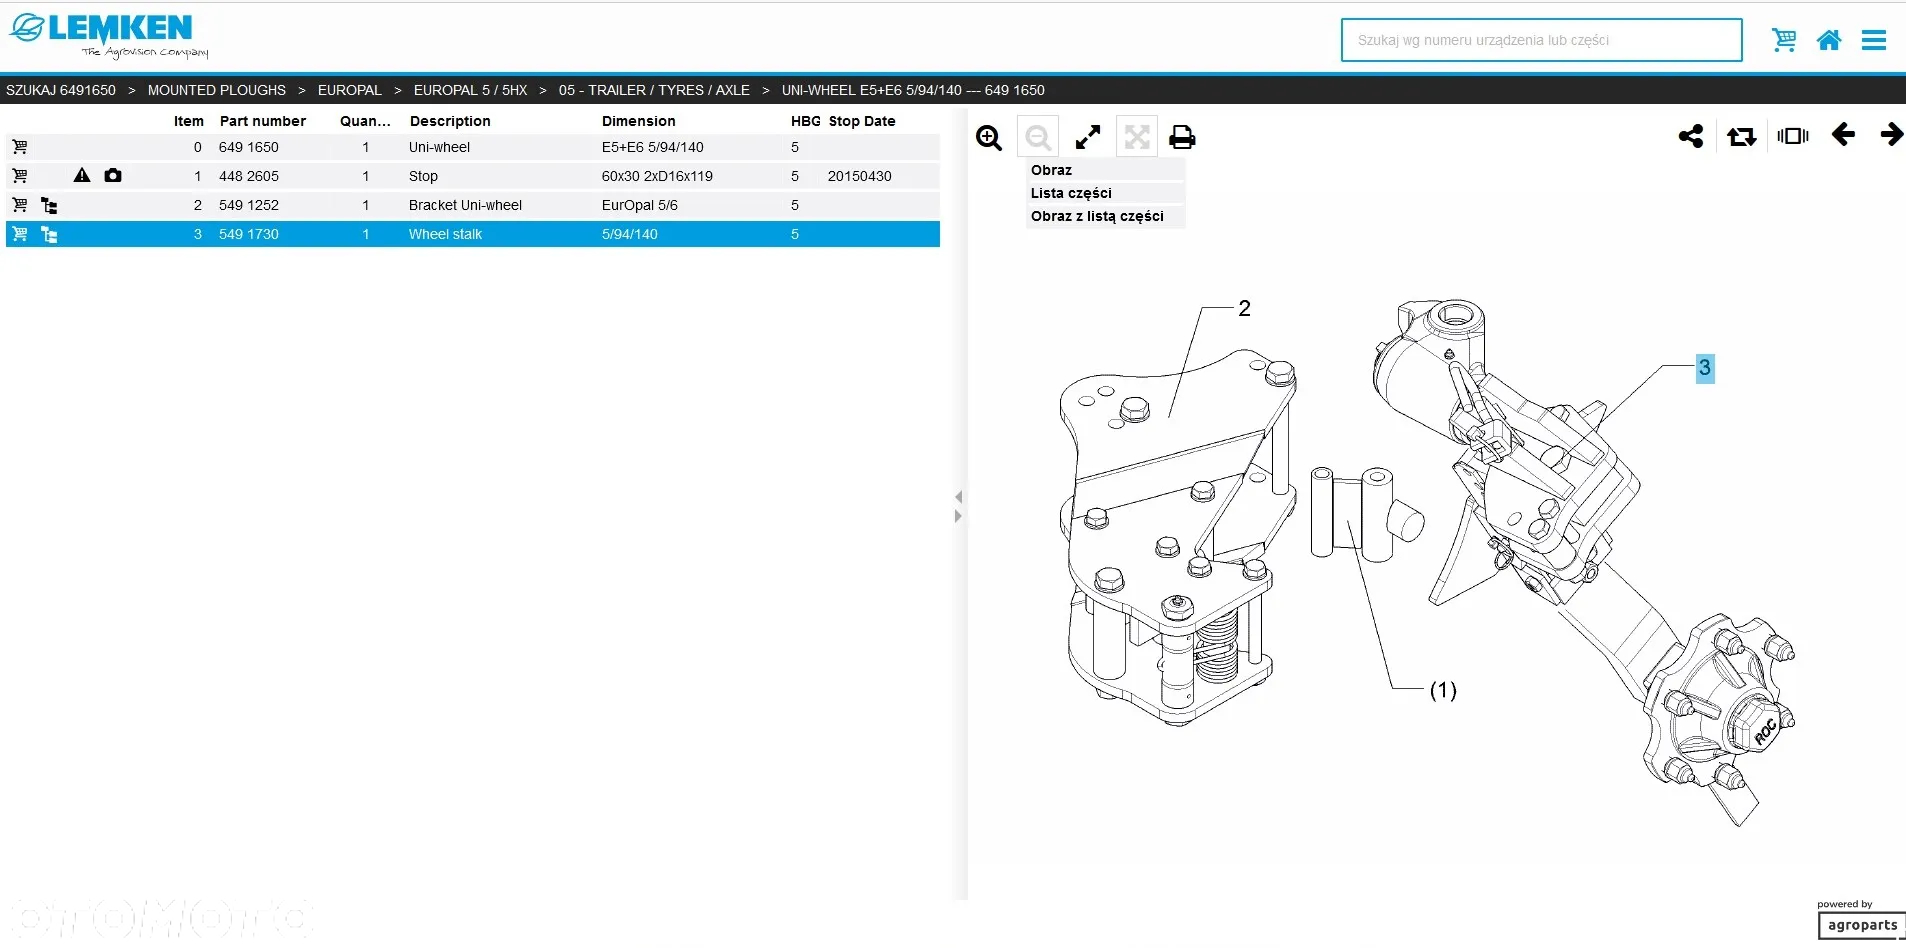
Task: Sort by the Dimension column header
Action: pos(638,121)
